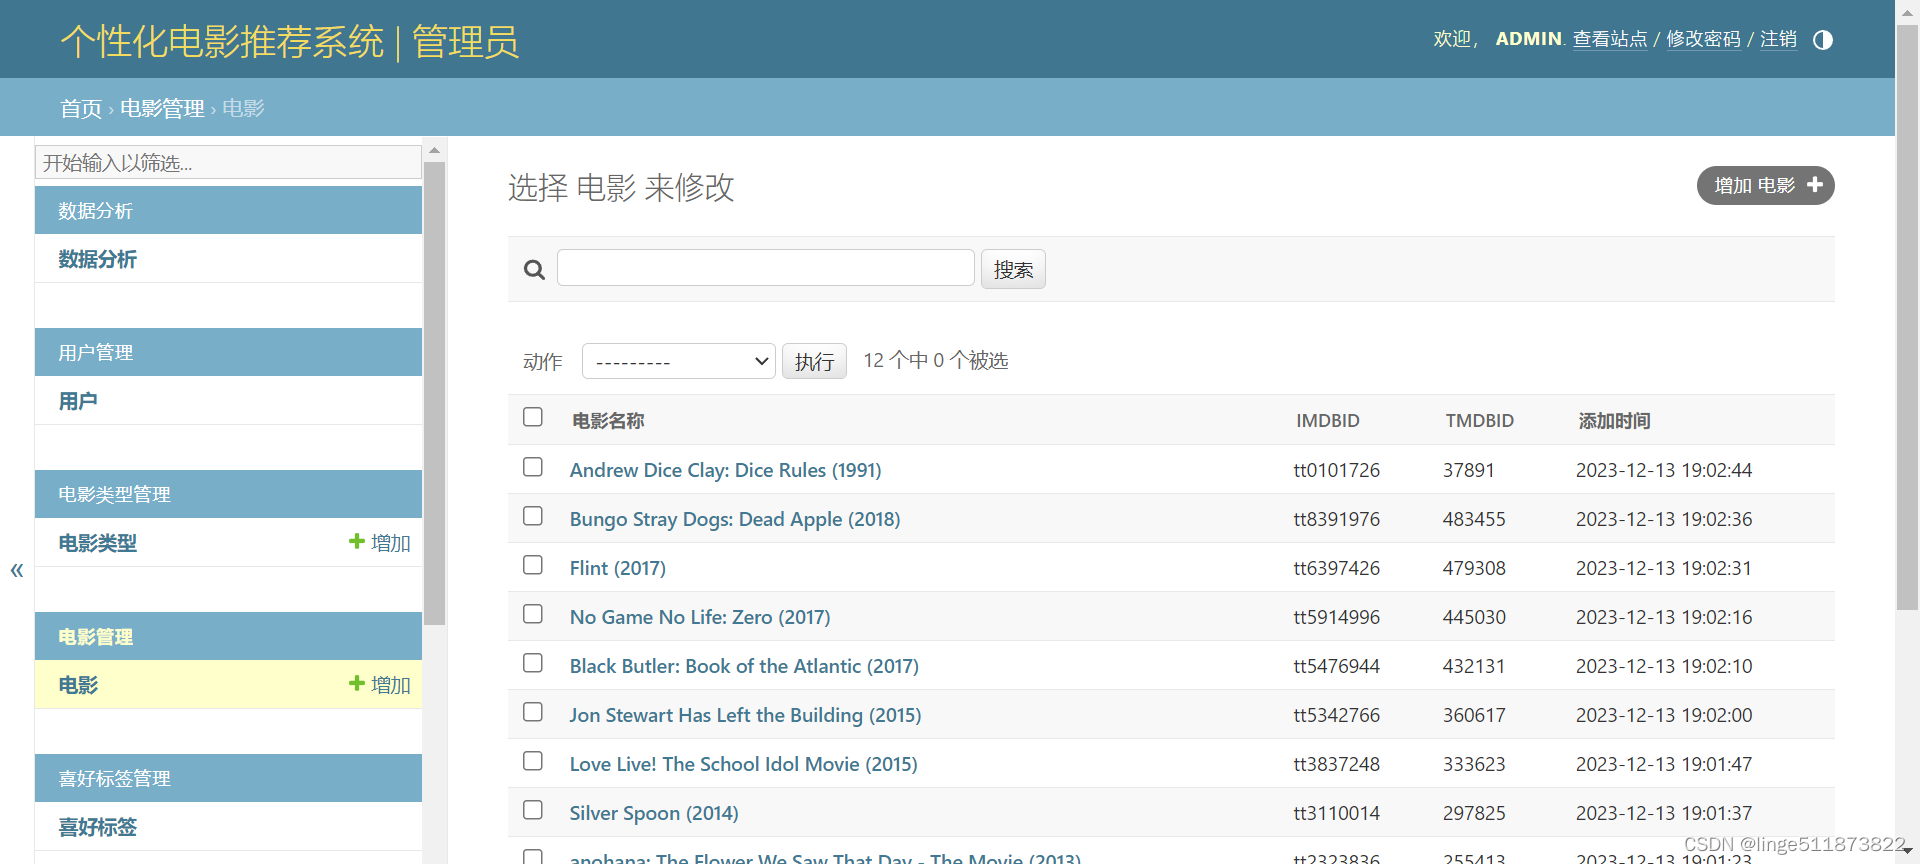
Task: Open 电影类型 in the sidebar
Action: pyautogui.click(x=98, y=543)
